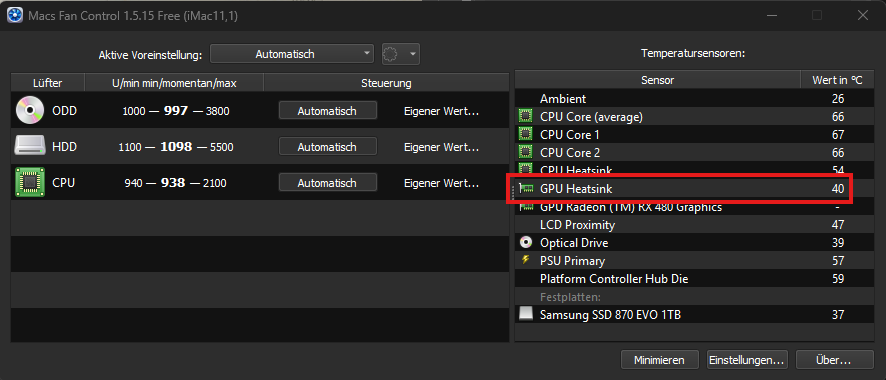Select the Optical Drive sensor row
Image resolution: width=886 pixels, height=380 pixels.
(x=694, y=243)
